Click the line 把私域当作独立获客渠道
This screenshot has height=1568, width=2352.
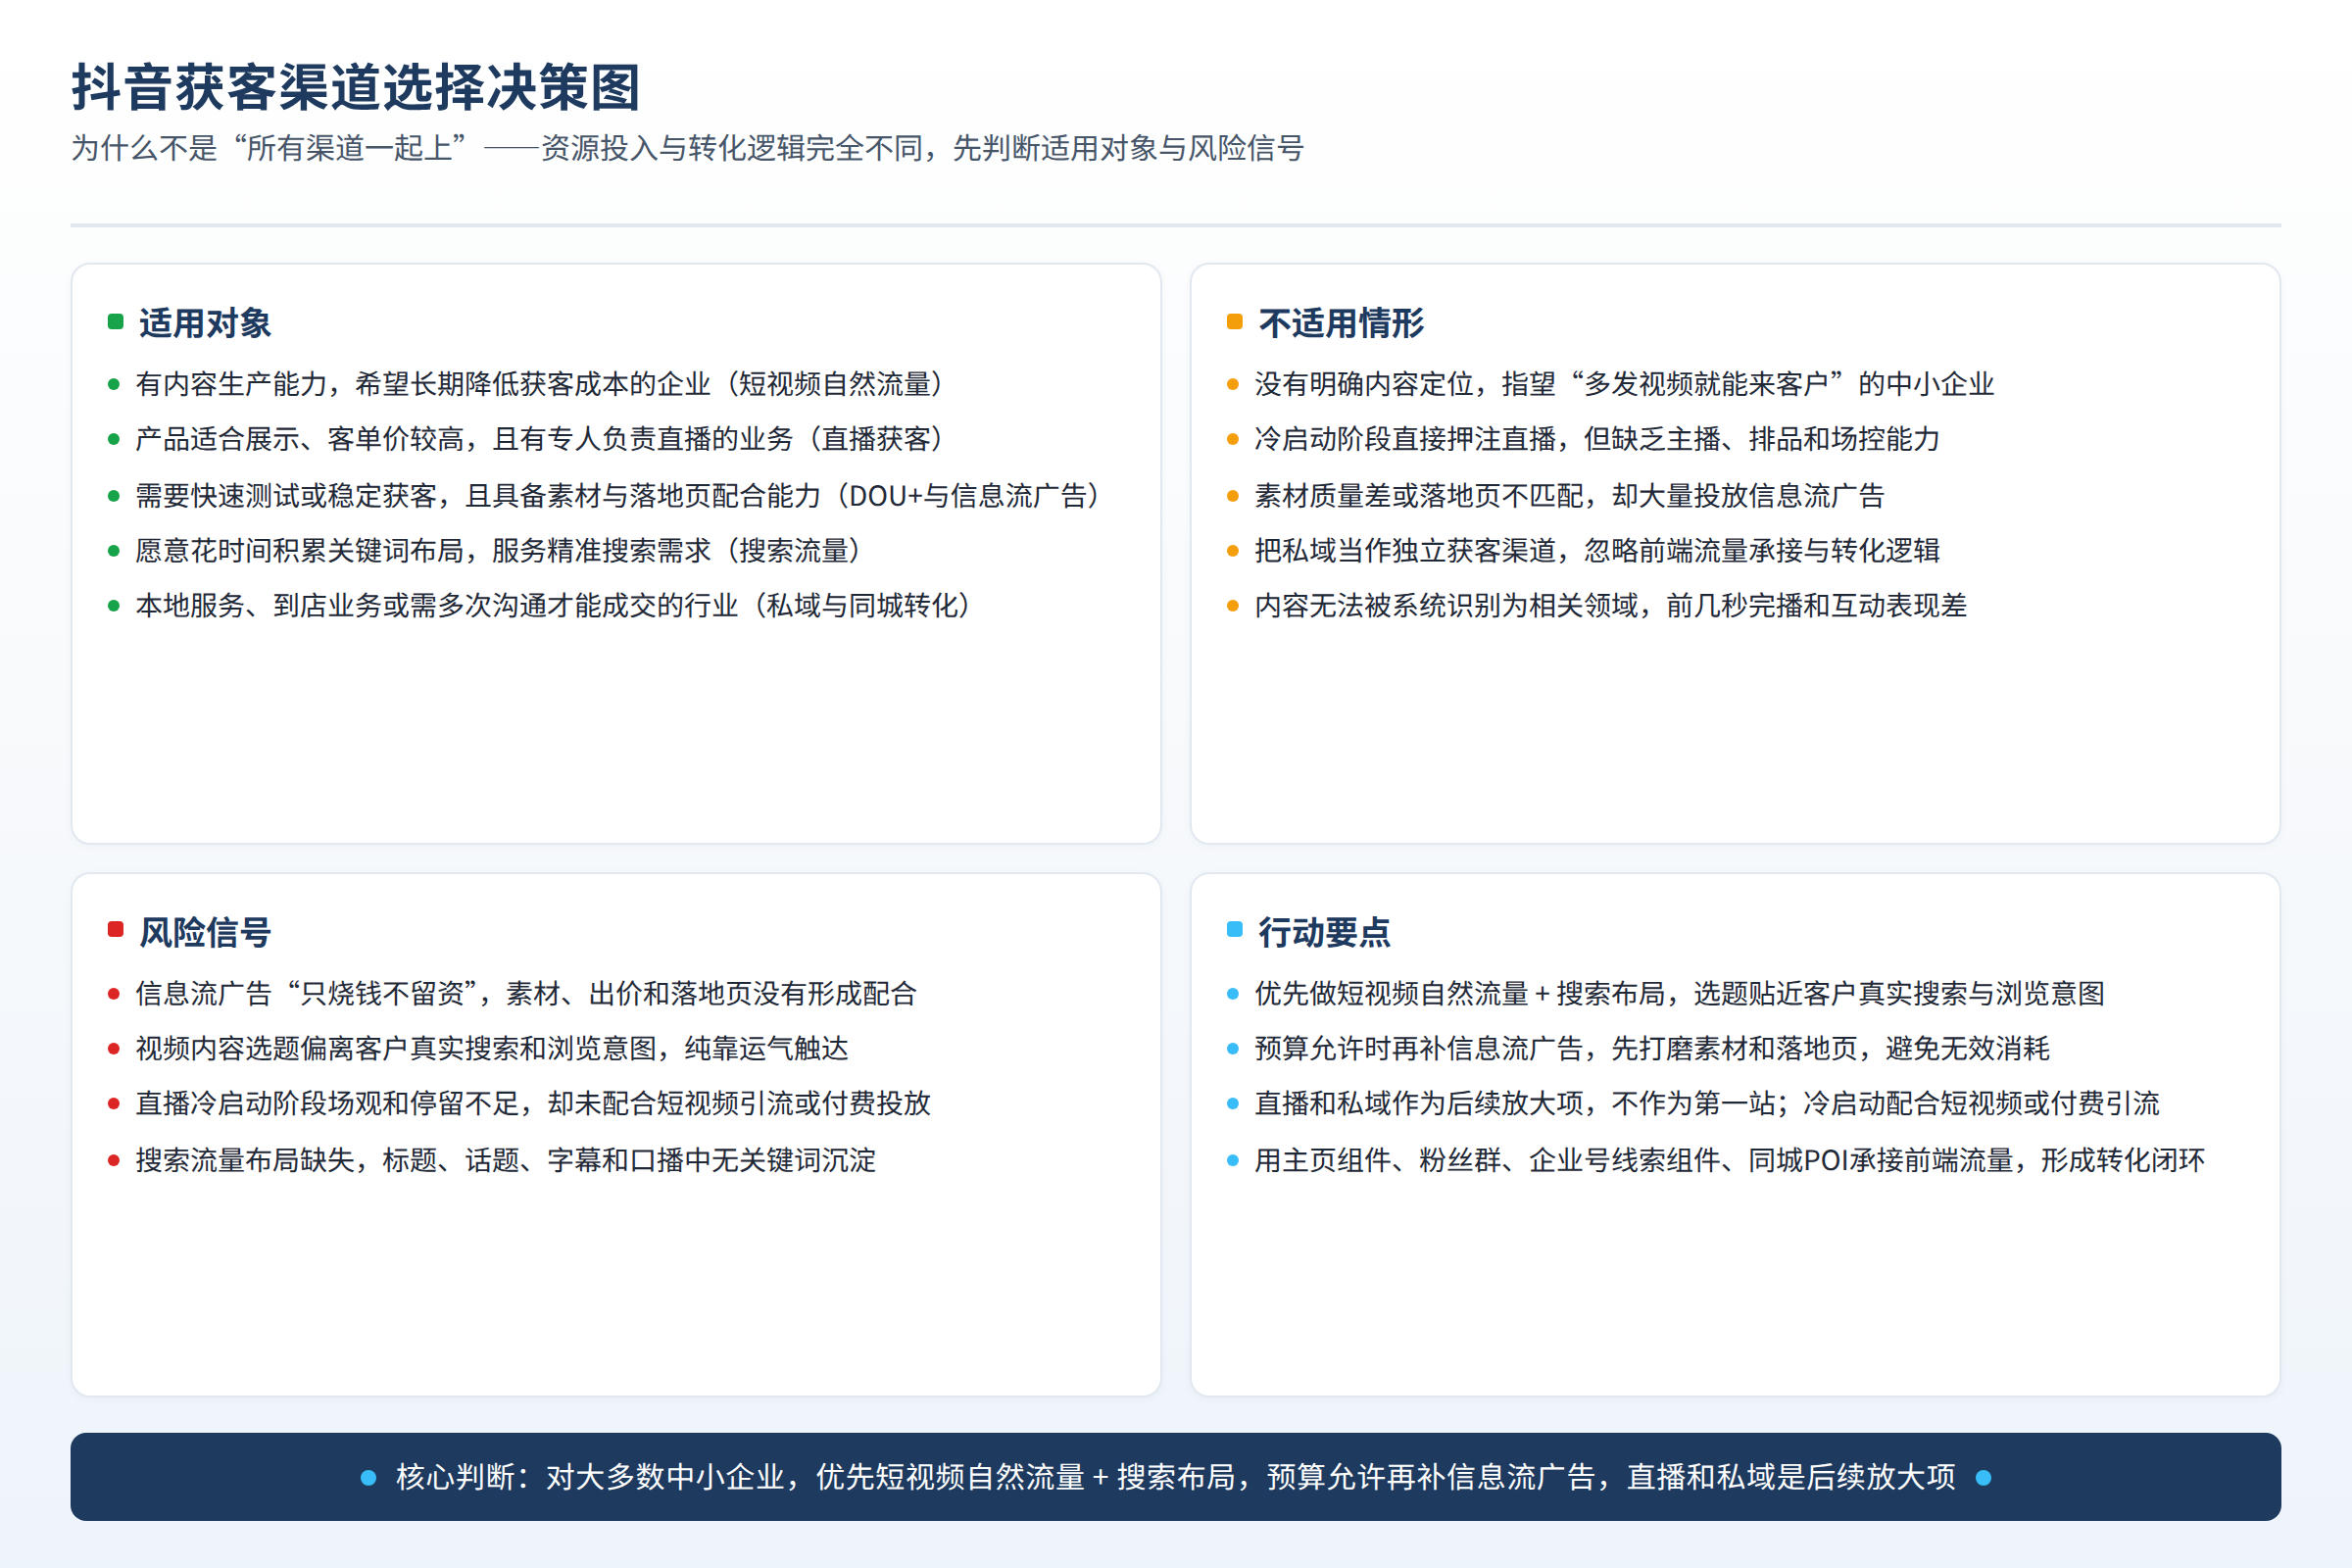pos(1597,551)
